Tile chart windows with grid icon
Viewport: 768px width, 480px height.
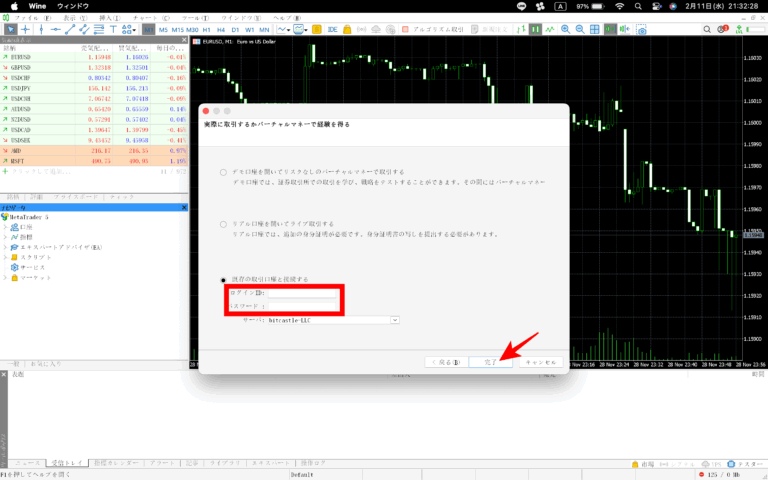595,29
